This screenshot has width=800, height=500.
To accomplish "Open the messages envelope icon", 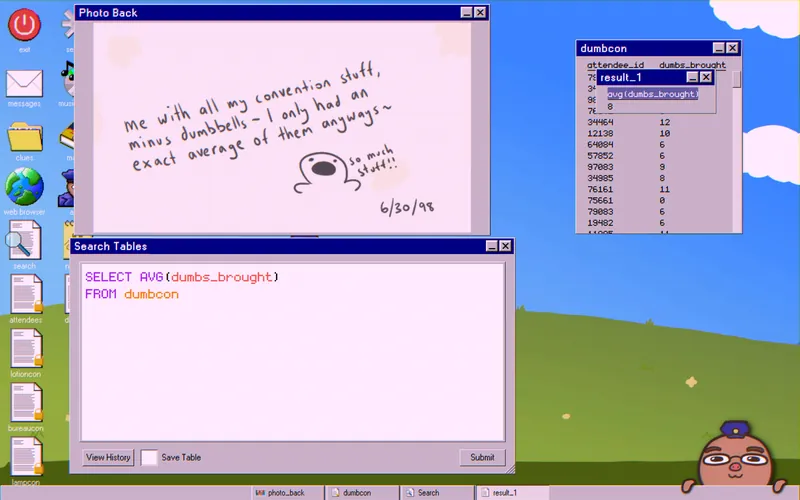I will [24, 83].
